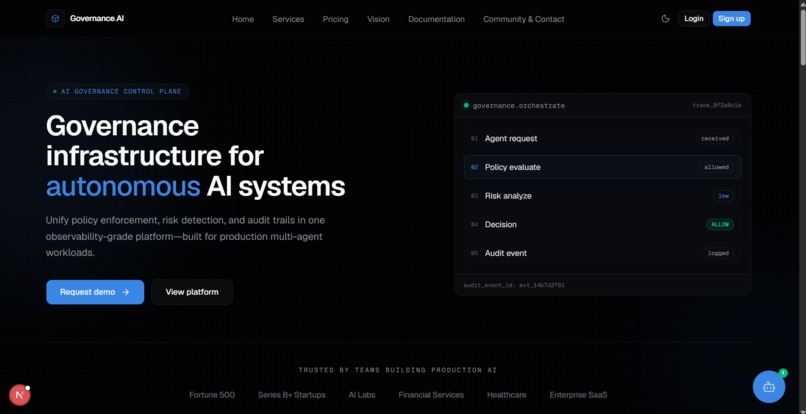Open Documentation nav item
This screenshot has width=806, height=414.
tap(436, 19)
